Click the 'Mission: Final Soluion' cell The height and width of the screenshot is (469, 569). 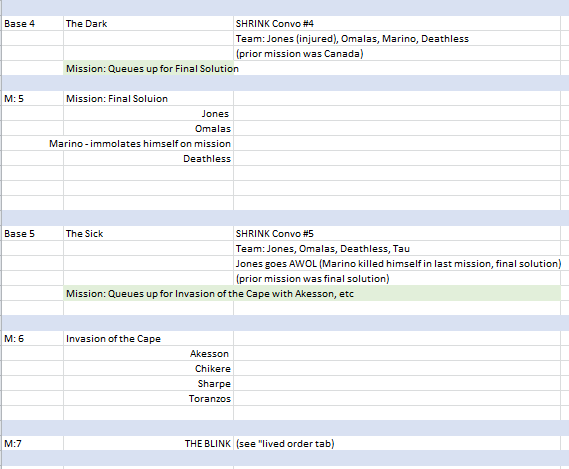[148, 98]
